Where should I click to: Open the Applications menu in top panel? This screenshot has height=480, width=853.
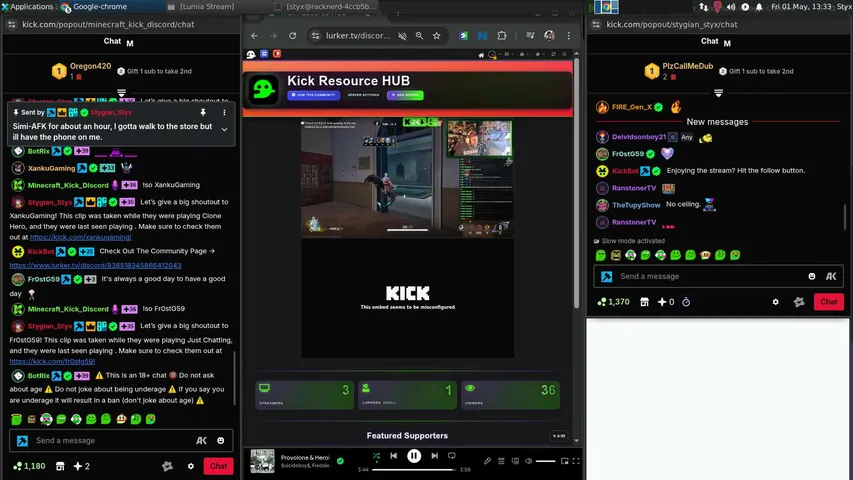(27, 7)
